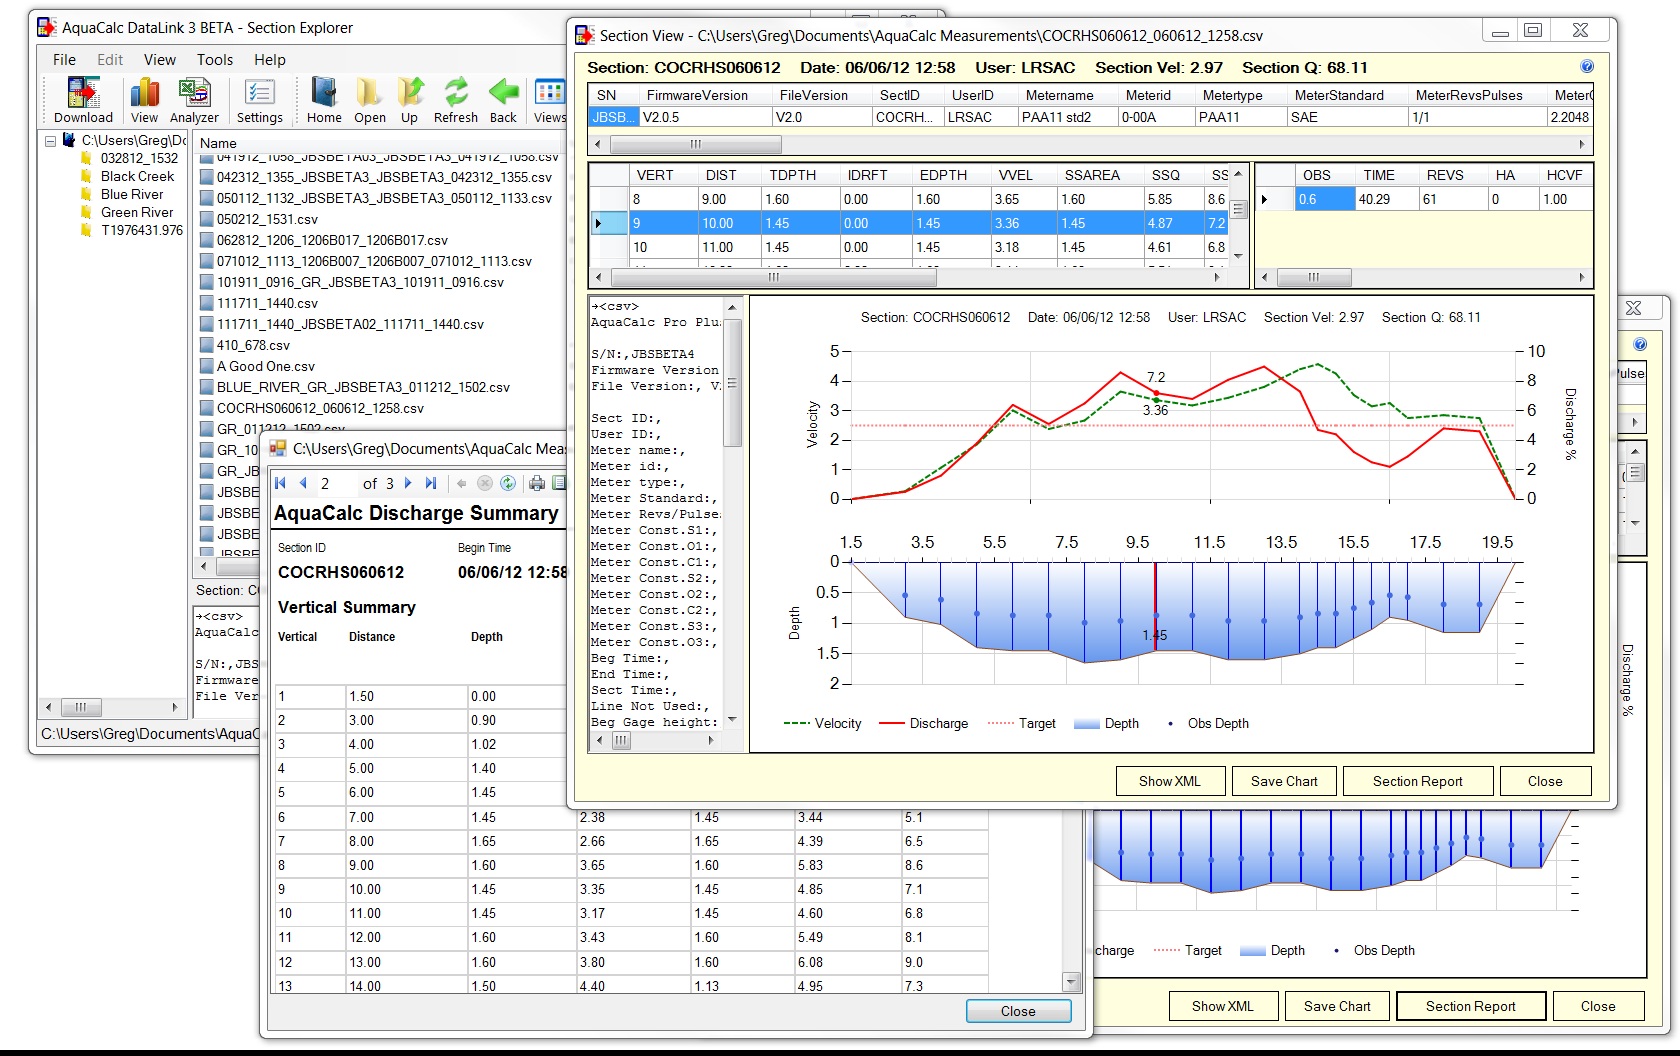Screen dimensions: 1680x1056
Task: Open the Edit menu
Action: tap(110, 60)
